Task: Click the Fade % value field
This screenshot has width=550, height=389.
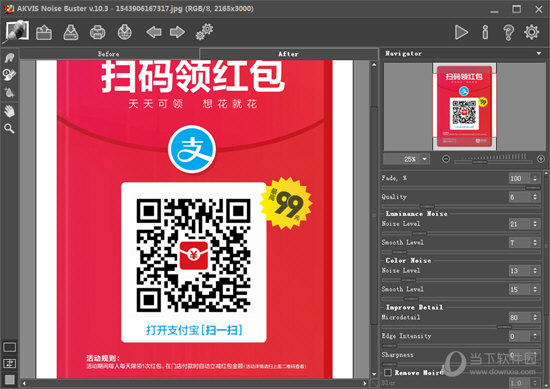Action: pos(519,178)
